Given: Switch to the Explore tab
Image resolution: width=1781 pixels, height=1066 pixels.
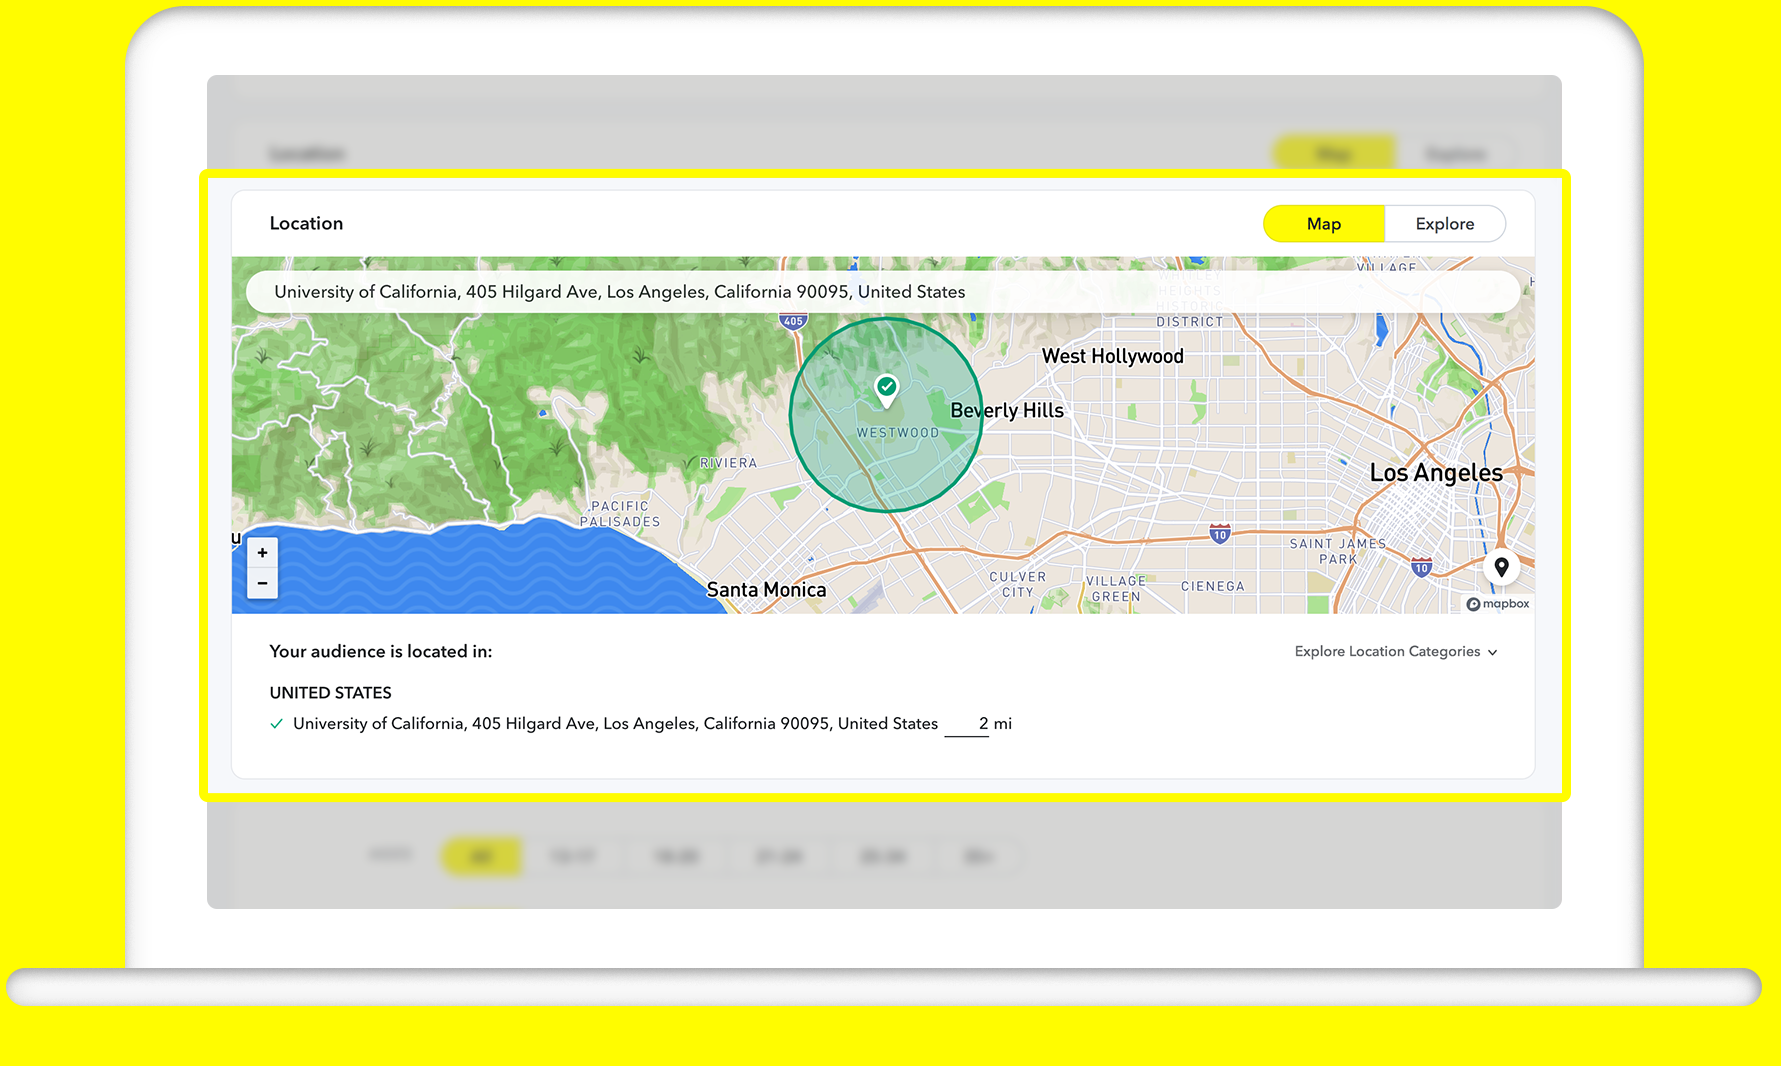Looking at the screenshot, I should [x=1445, y=224].
